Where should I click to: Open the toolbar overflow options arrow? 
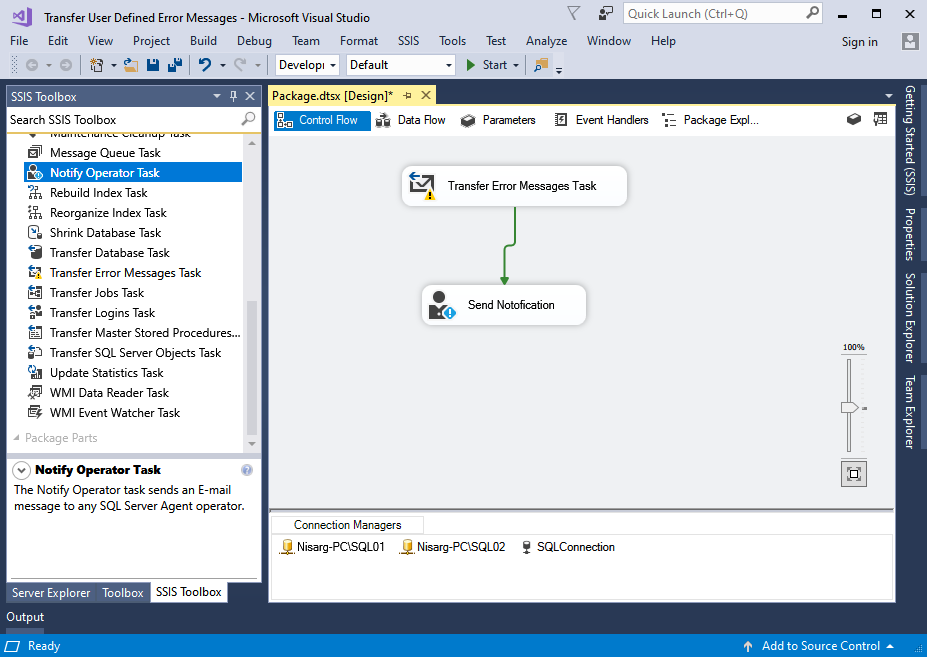click(x=559, y=70)
